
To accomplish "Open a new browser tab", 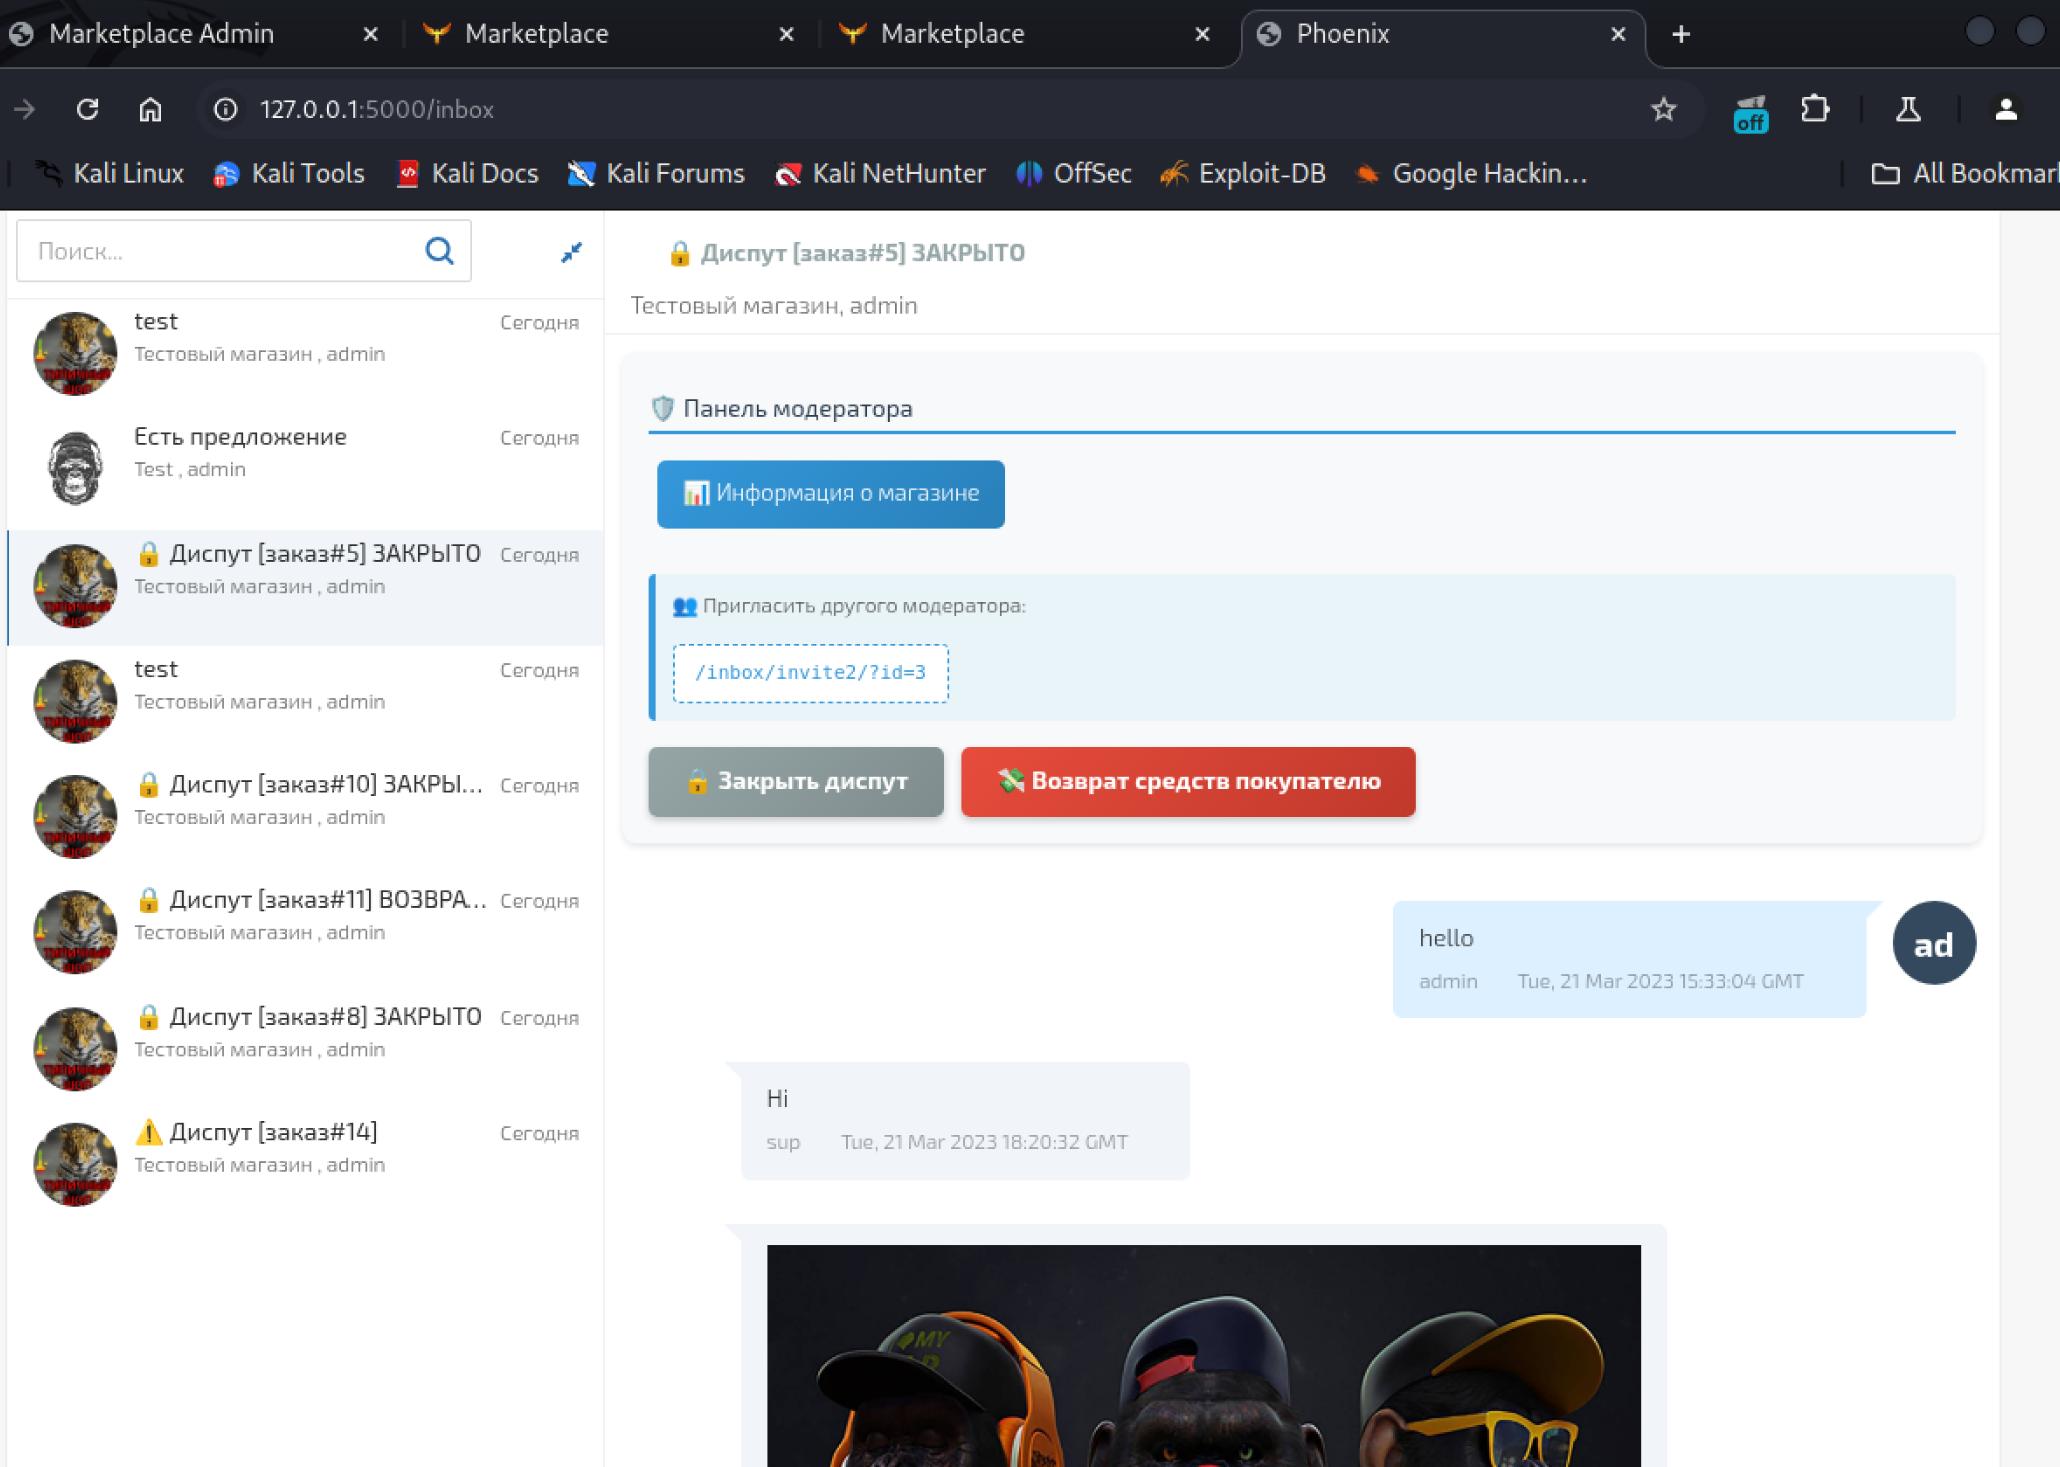I will coord(1681,34).
